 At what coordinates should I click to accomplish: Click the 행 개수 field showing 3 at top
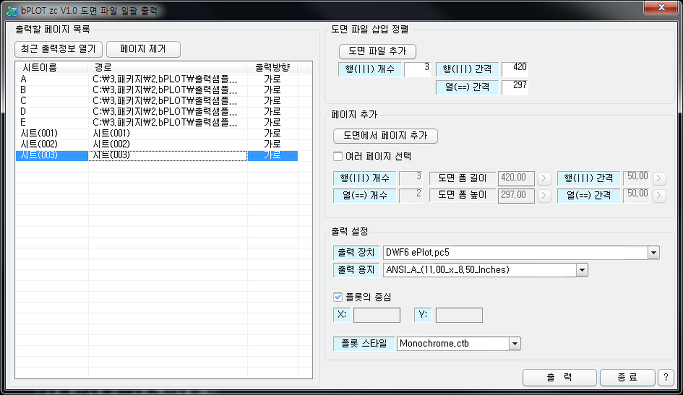pos(417,69)
